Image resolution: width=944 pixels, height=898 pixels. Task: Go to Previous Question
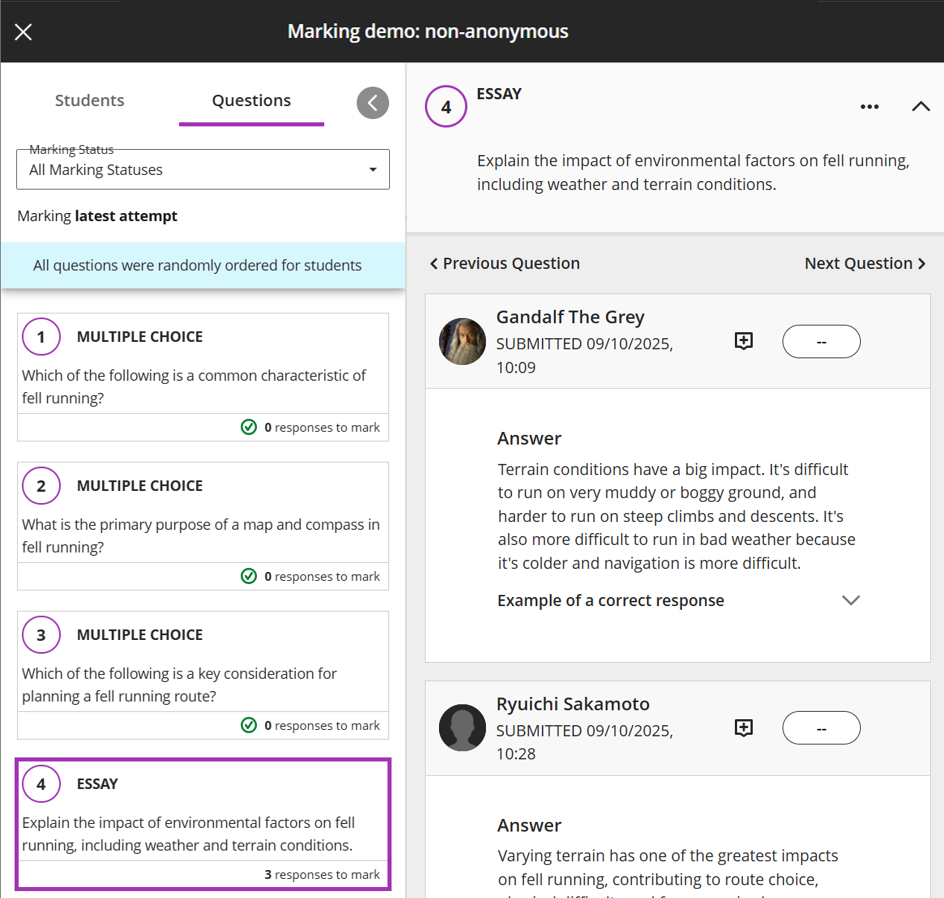(505, 263)
